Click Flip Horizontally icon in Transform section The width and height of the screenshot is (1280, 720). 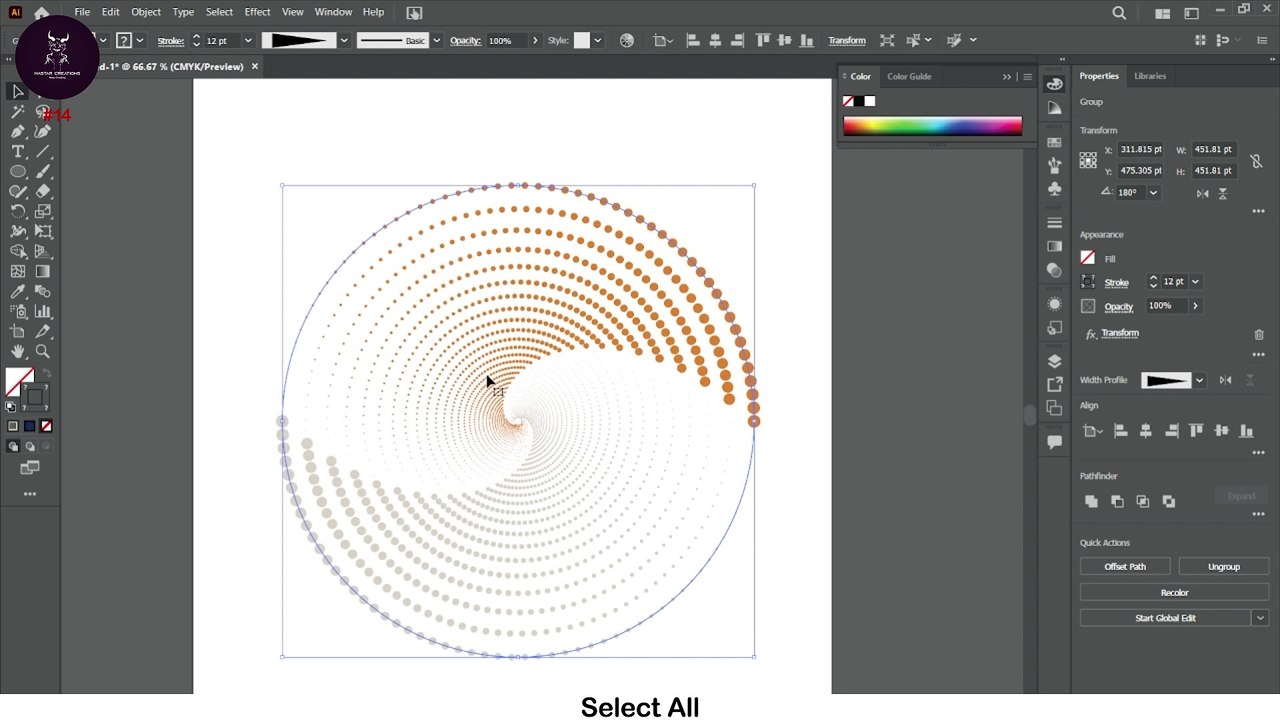tap(1202, 193)
